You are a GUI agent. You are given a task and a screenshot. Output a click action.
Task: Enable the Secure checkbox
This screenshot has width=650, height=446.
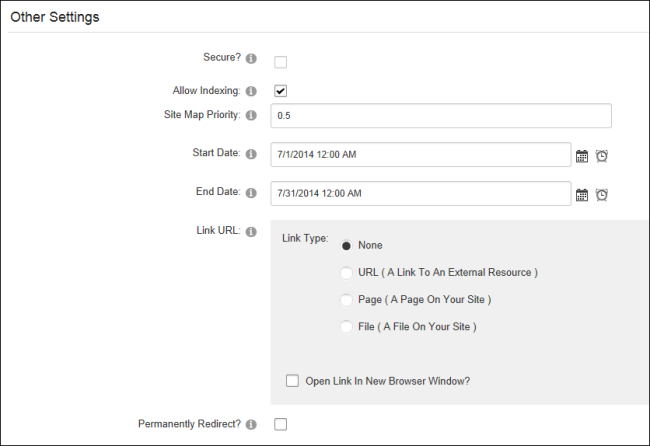click(x=281, y=62)
